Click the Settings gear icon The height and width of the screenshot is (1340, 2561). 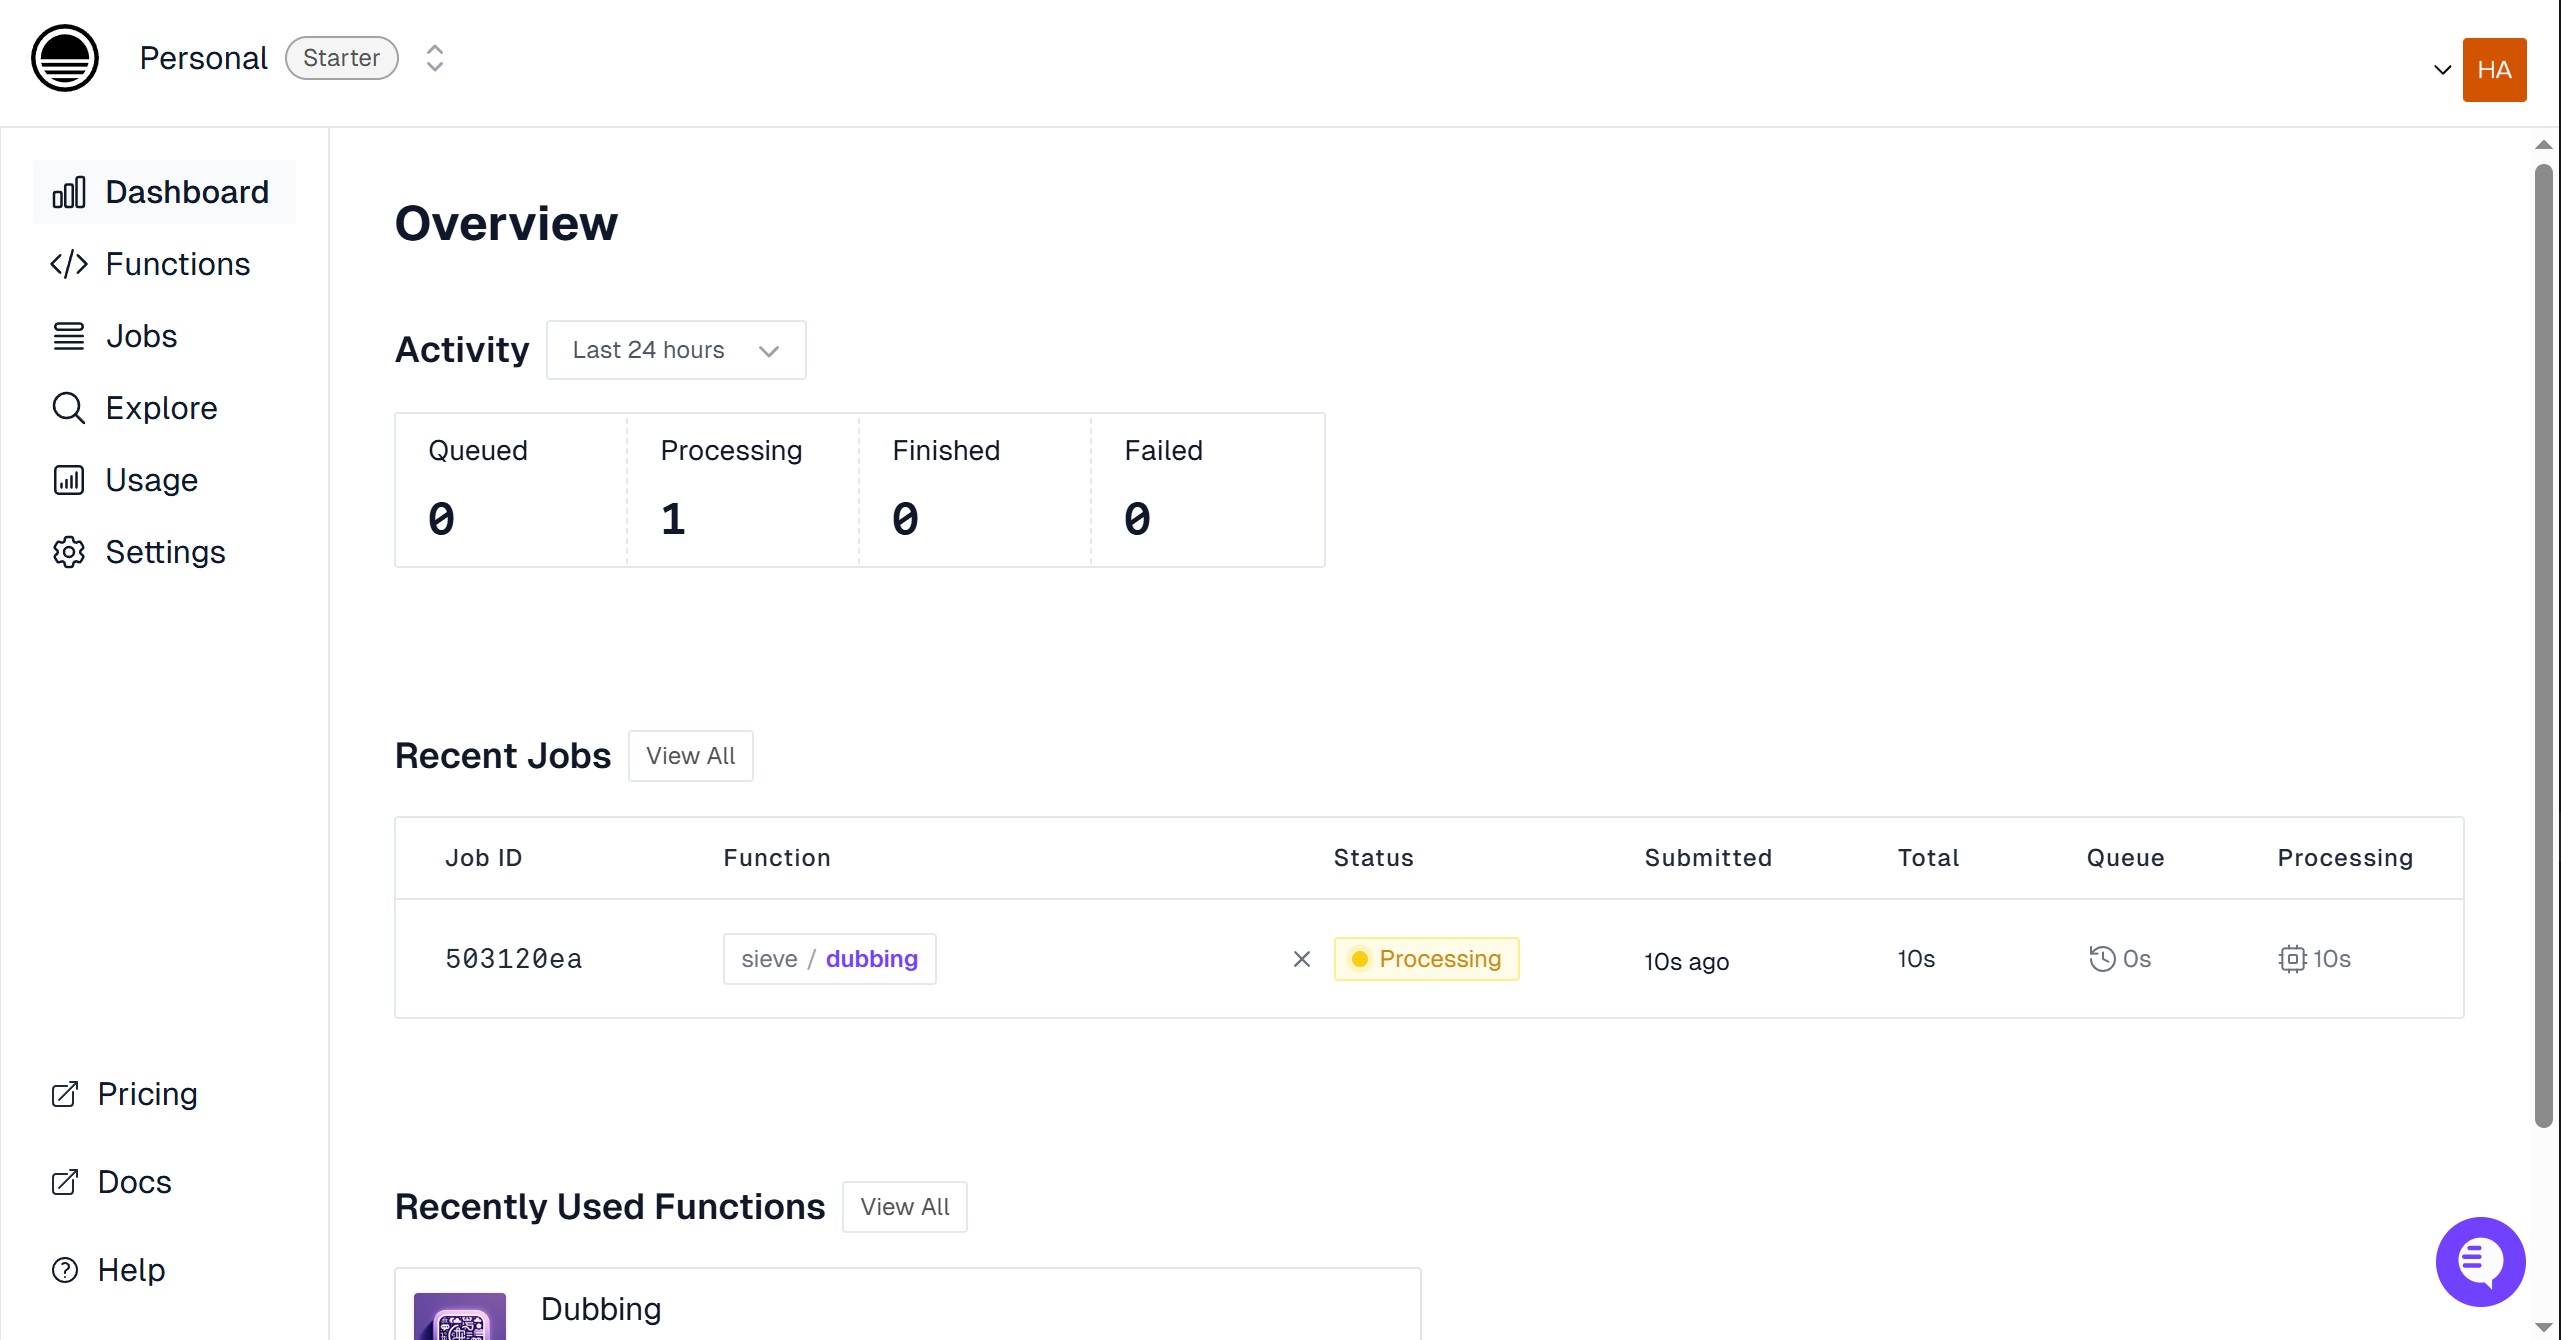point(69,552)
